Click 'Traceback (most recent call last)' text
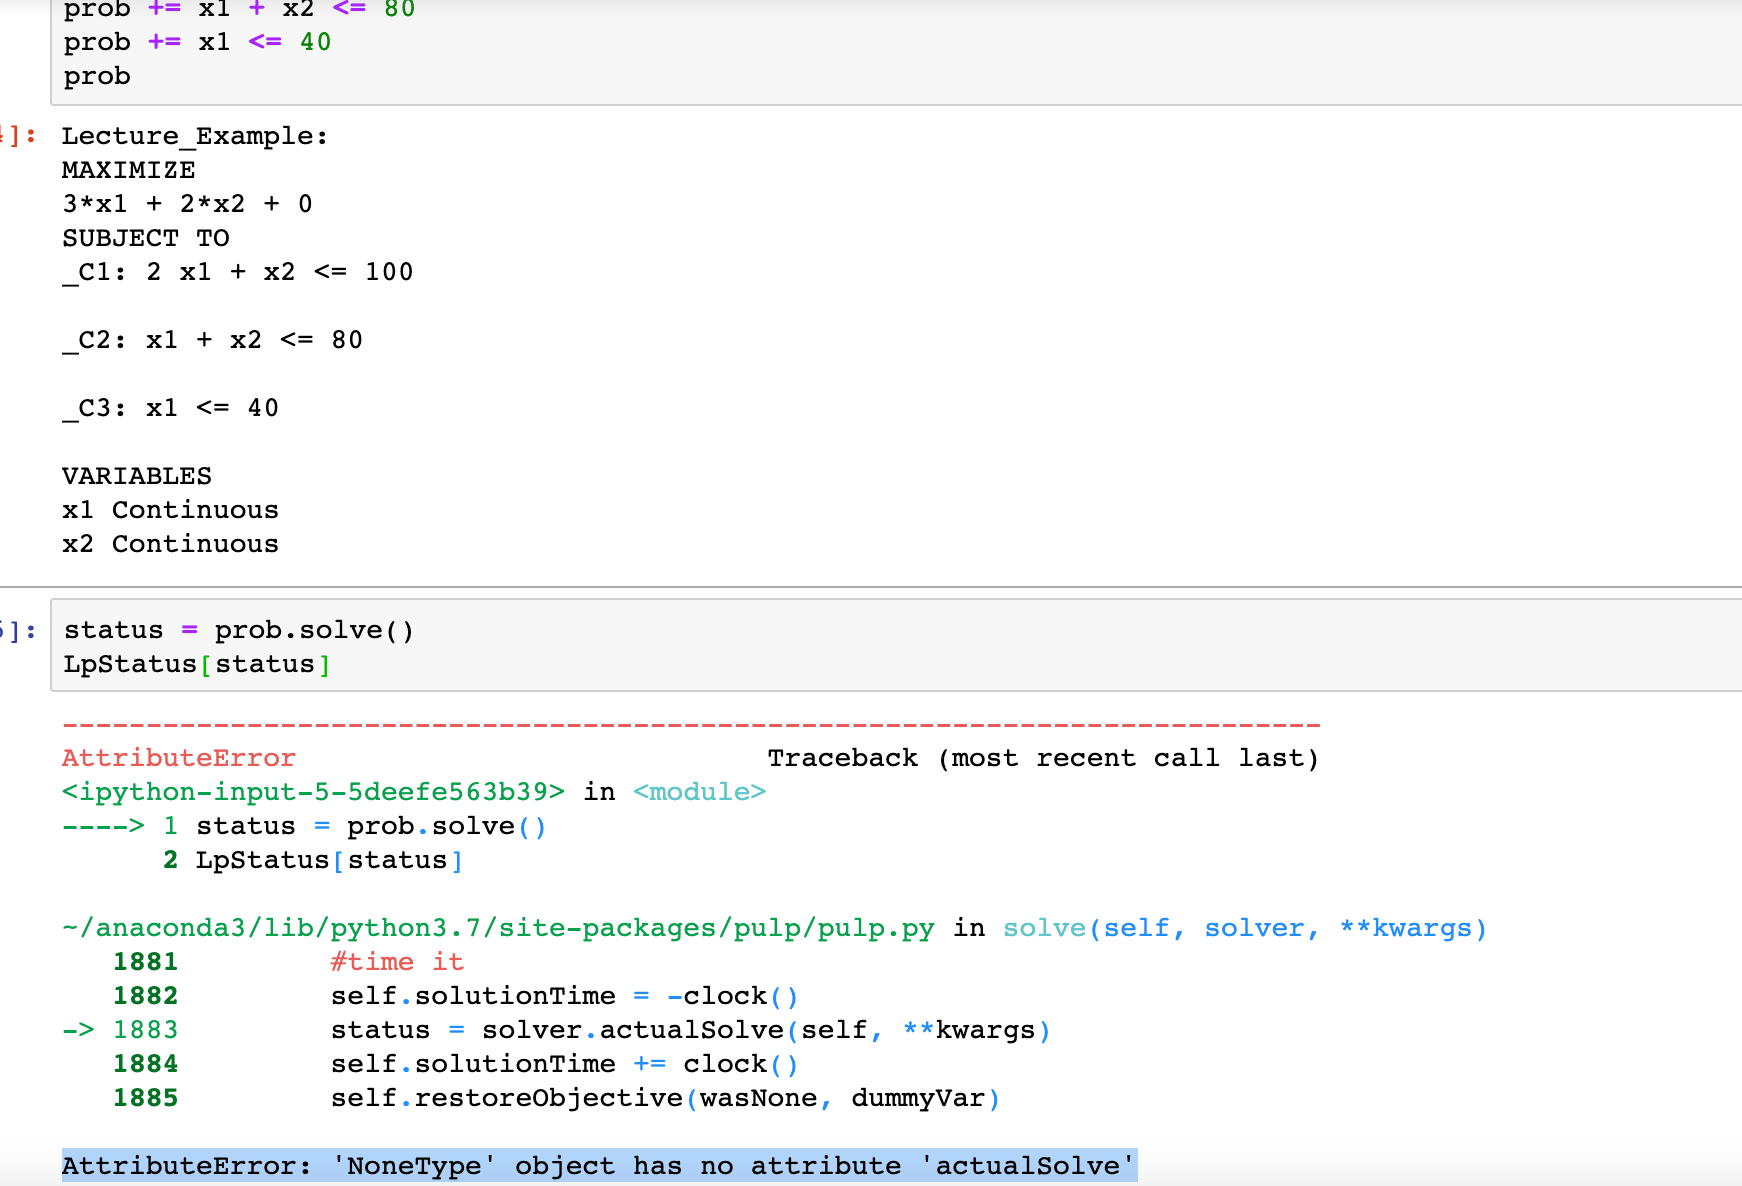The height and width of the screenshot is (1186, 1742). pyautogui.click(x=1043, y=758)
